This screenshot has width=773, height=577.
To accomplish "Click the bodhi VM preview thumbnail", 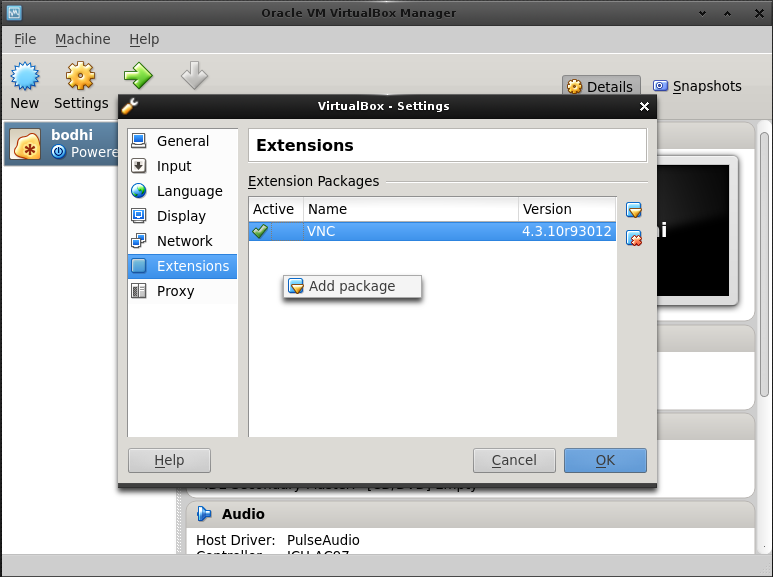I will [693, 230].
